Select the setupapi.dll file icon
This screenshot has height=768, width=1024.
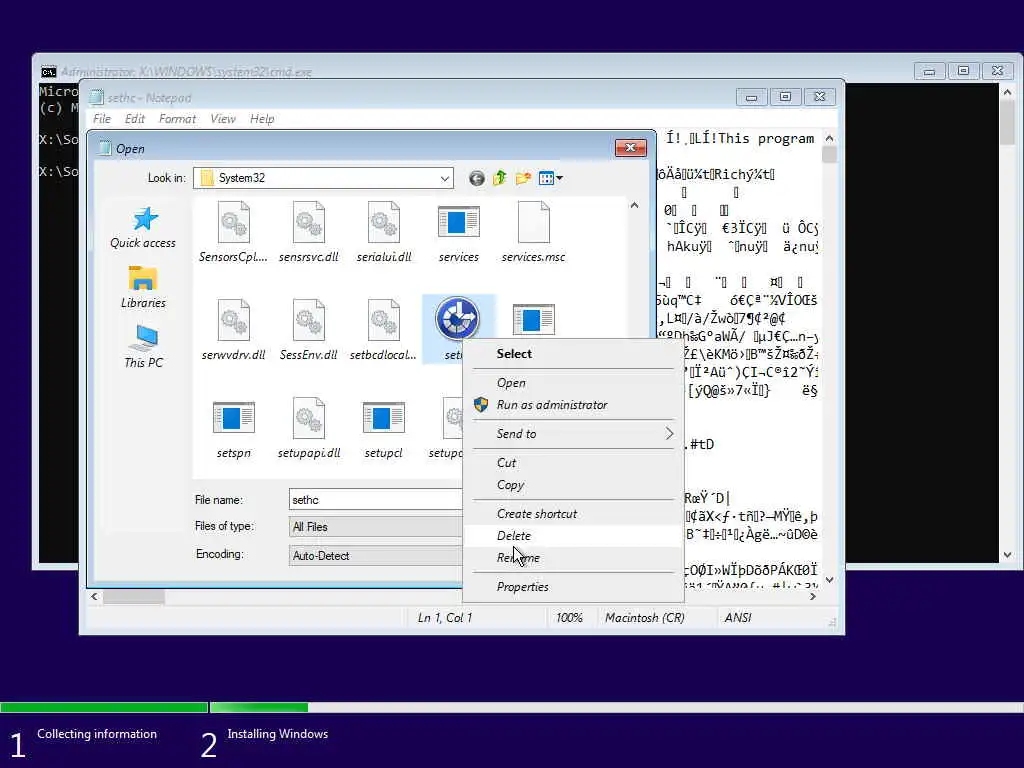tap(308, 419)
